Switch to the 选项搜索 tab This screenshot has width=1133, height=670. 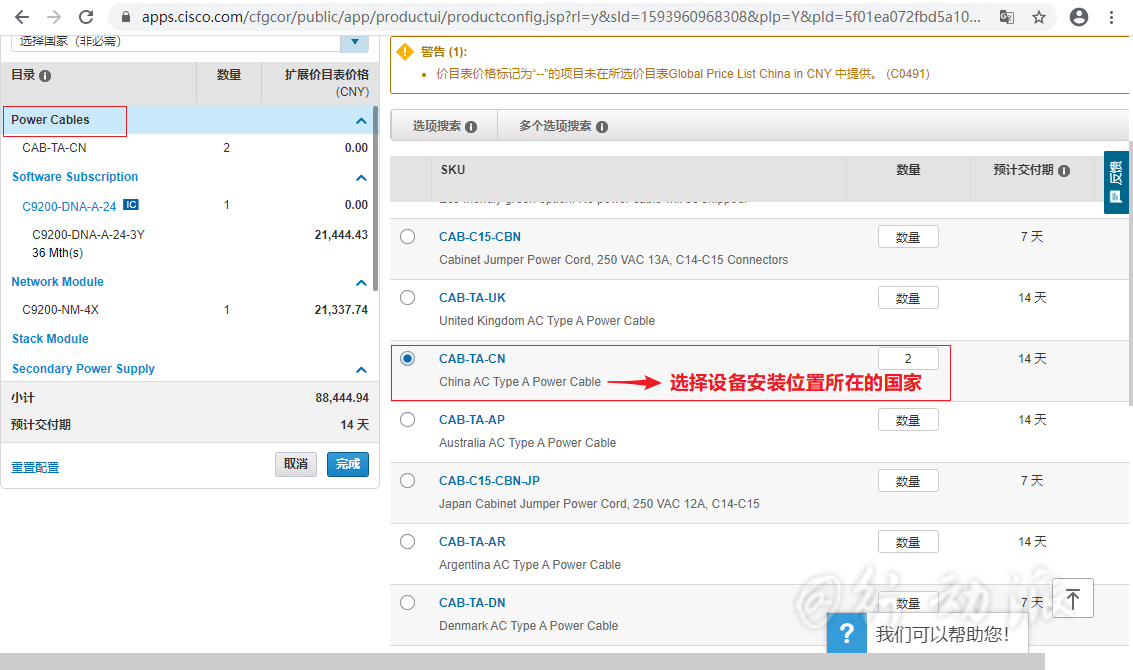click(x=444, y=126)
